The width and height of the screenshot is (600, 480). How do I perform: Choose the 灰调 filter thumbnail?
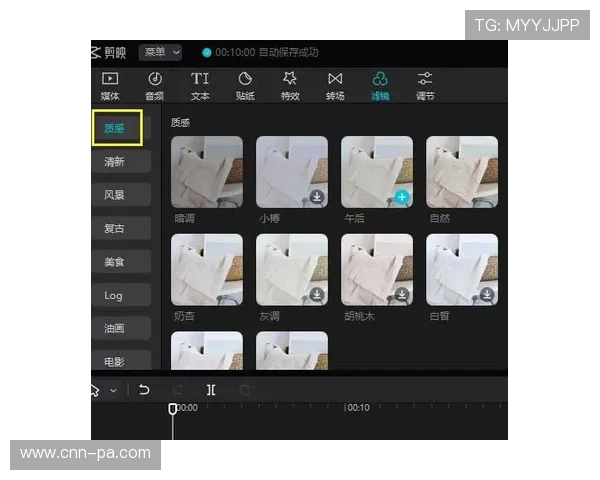click(292, 270)
